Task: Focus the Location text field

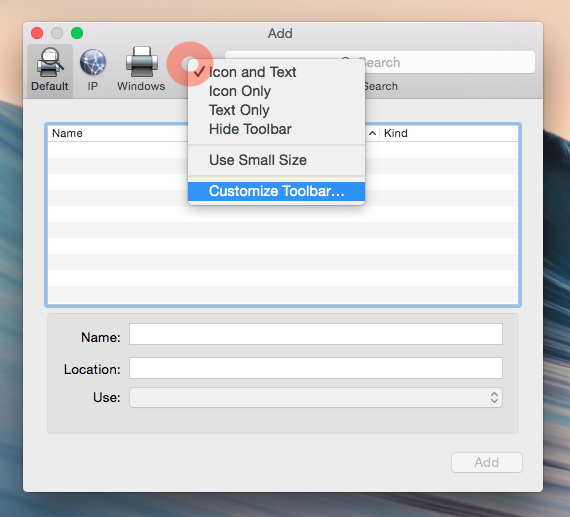Action: (316, 368)
